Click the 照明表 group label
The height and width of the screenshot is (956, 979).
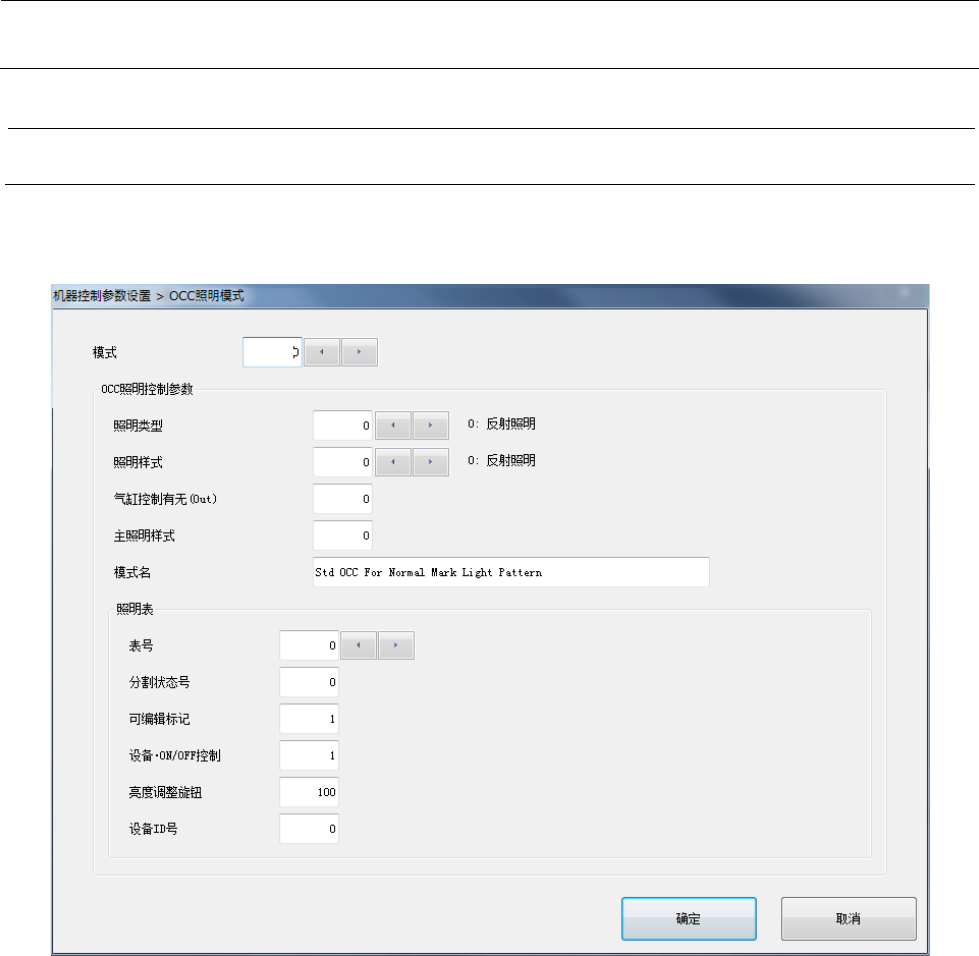coord(135,609)
